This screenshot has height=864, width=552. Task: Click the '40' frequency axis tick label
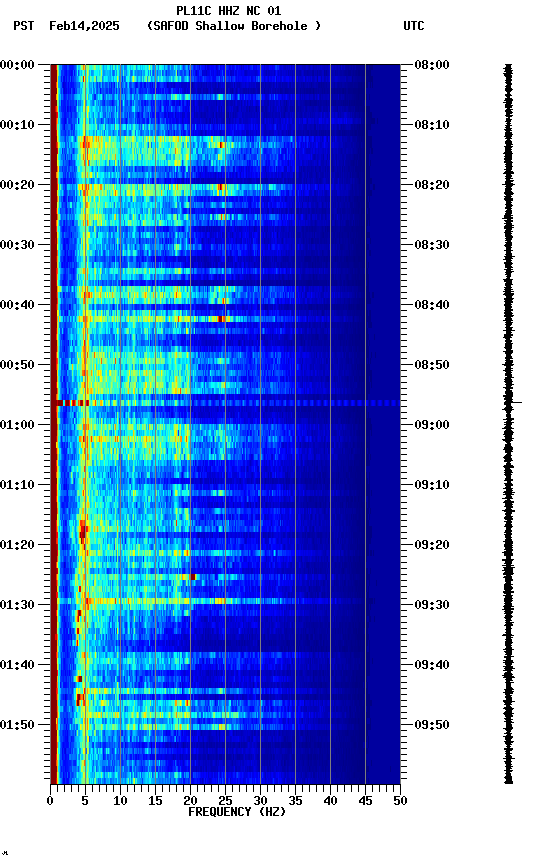[x=330, y=801]
